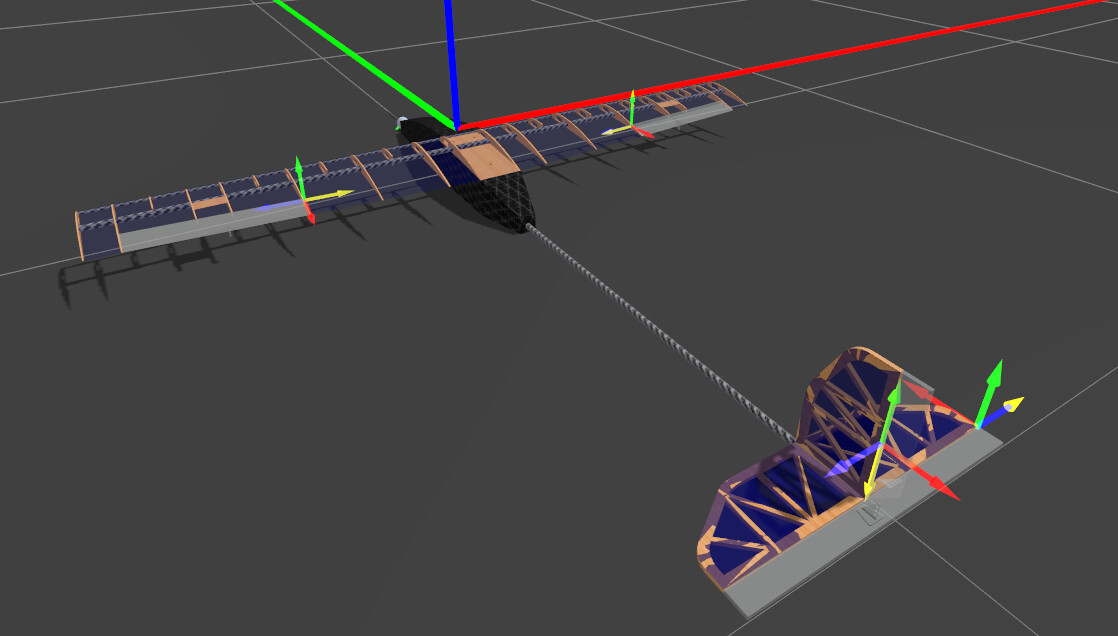Select the large red world X axis line
This screenshot has width=1118, height=636.
point(800,60)
